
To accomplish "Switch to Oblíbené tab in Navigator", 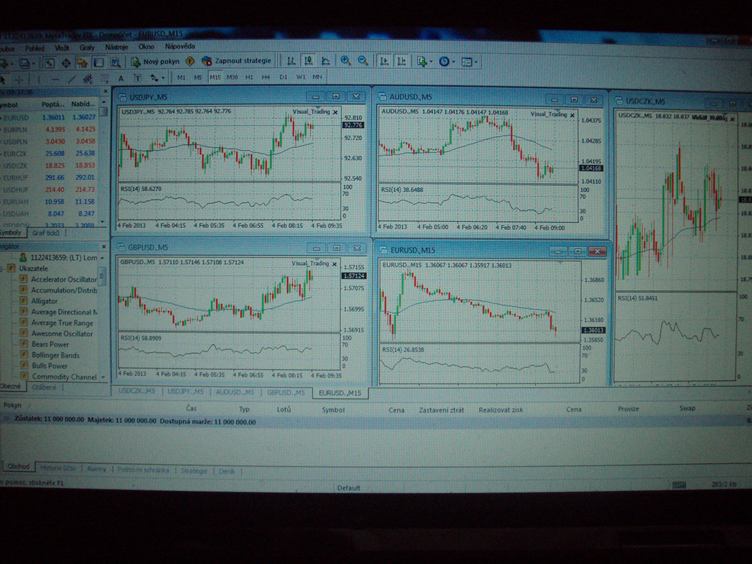I will point(44,388).
